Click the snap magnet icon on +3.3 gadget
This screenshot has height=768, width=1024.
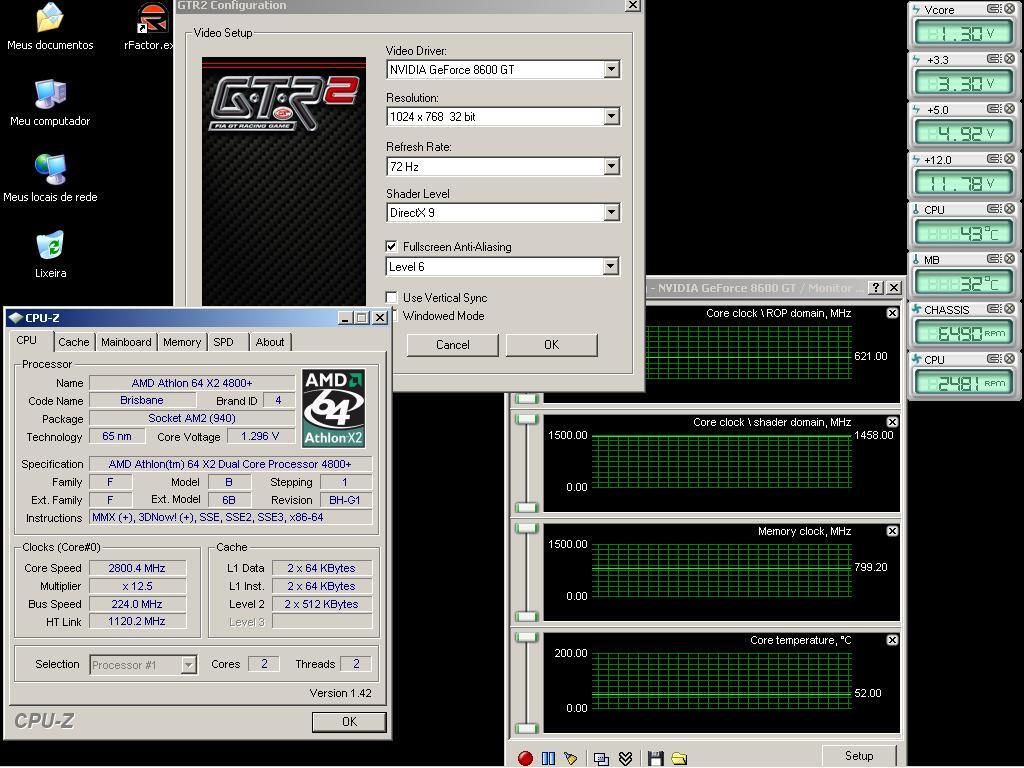coord(994,59)
